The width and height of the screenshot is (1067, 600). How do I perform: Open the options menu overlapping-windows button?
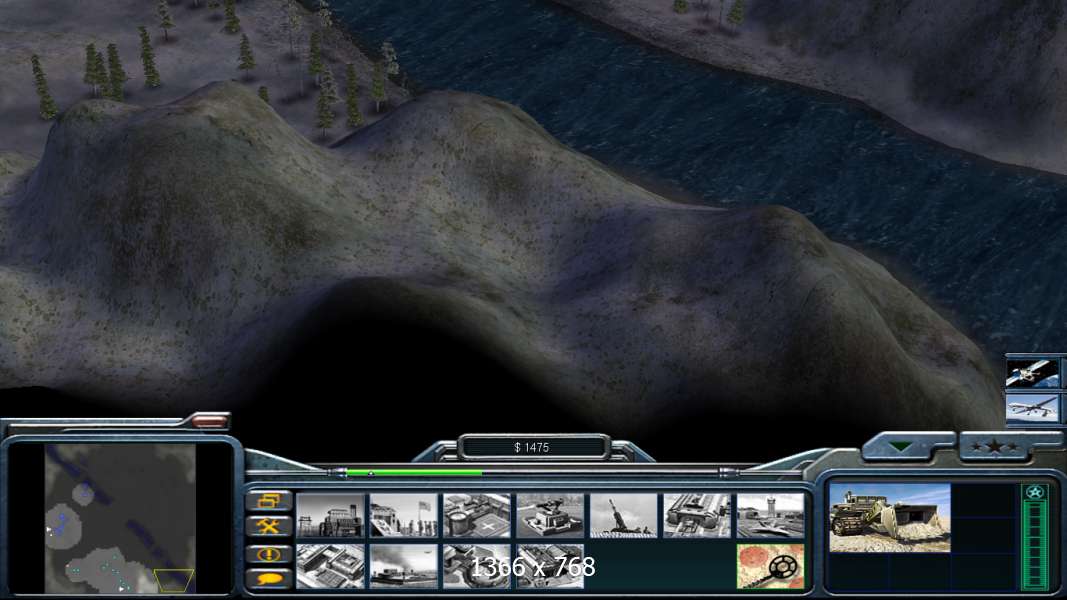[x=269, y=501]
